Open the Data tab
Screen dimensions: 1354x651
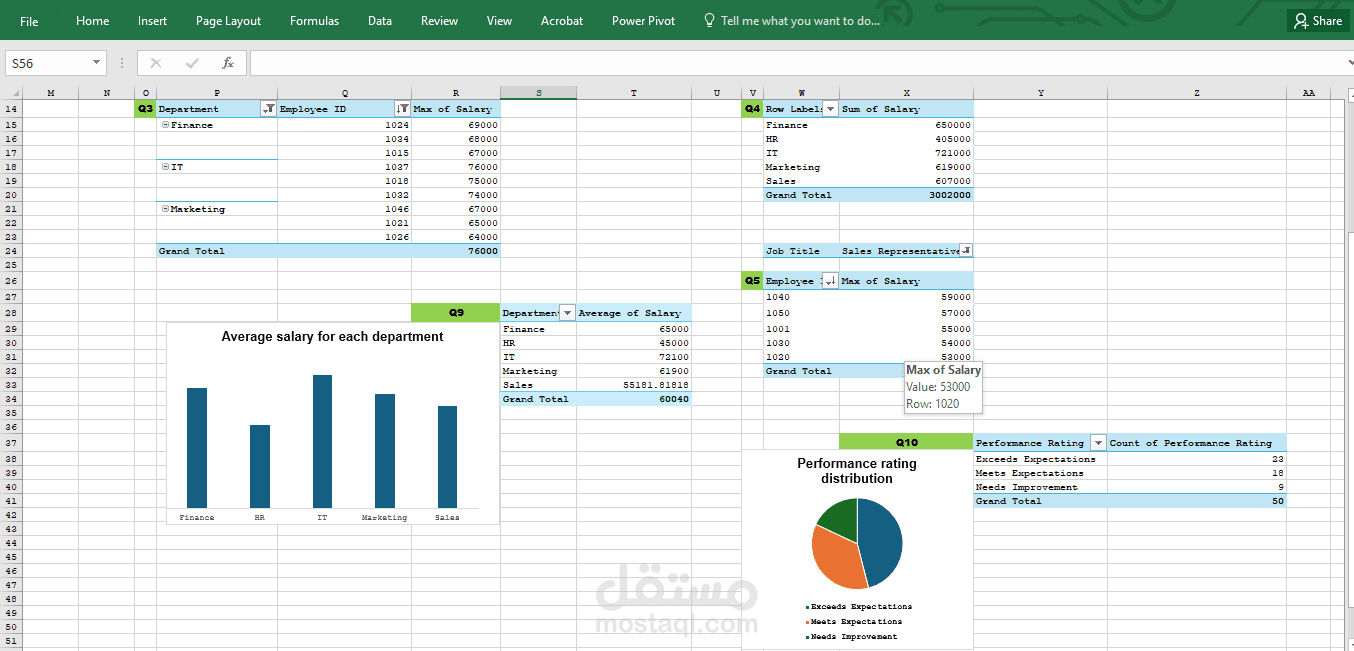coord(380,20)
